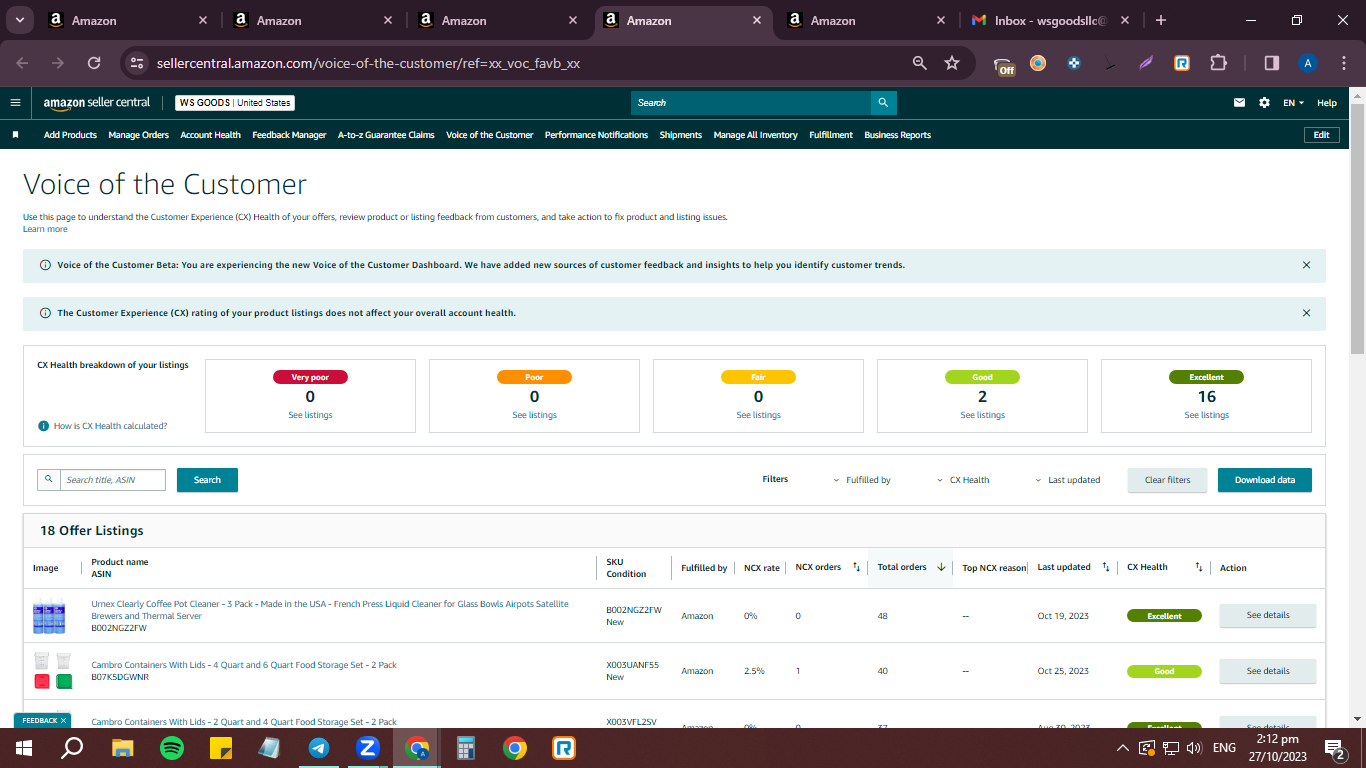Click the purple feather extension icon
Screen dimensions: 1366x768
(1146, 63)
